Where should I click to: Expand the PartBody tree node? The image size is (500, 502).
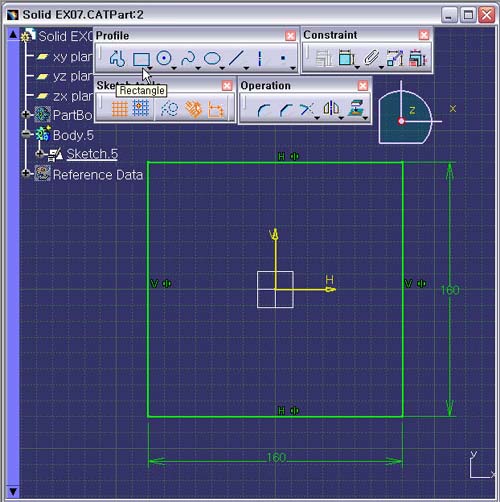click(26, 115)
